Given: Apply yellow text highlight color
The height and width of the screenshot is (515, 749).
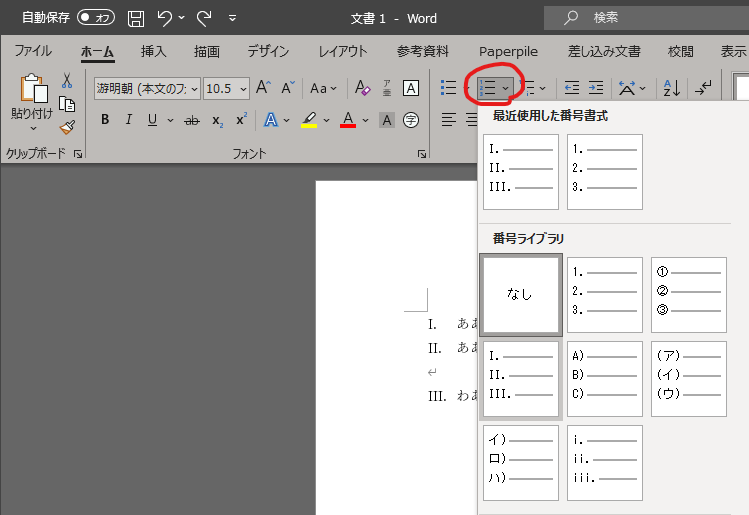Looking at the screenshot, I should (309, 120).
